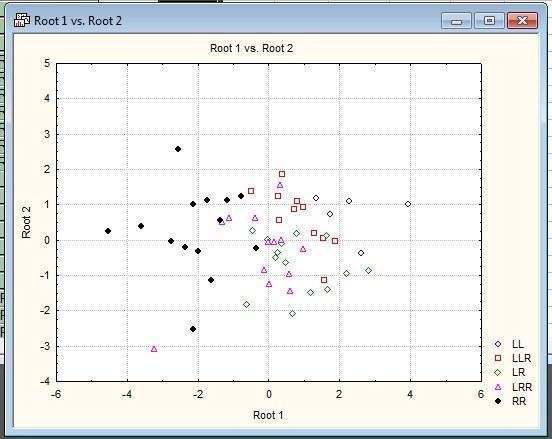Select the rightmost LL data point near 4
This screenshot has width=552, height=439.
(x=408, y=204)
